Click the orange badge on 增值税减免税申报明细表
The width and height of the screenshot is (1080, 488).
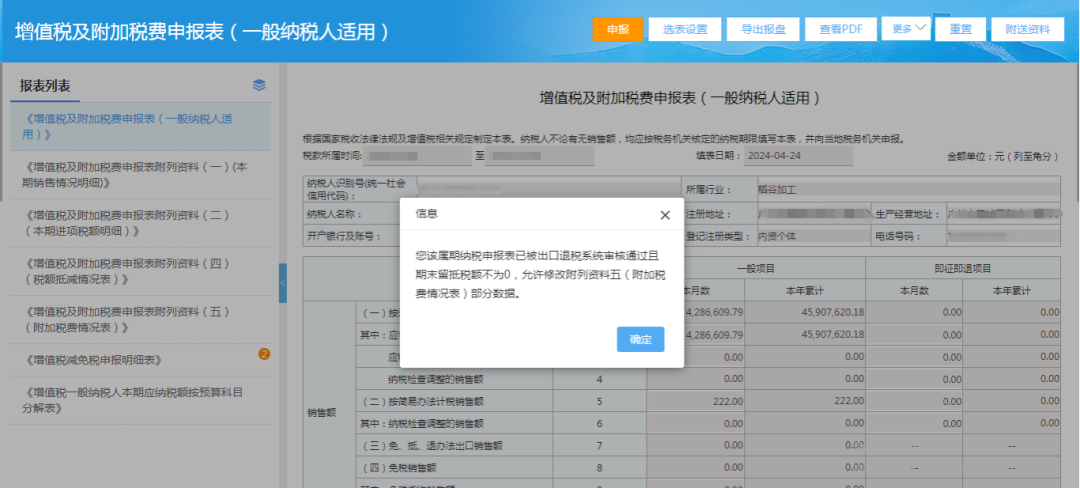[264, 354]
